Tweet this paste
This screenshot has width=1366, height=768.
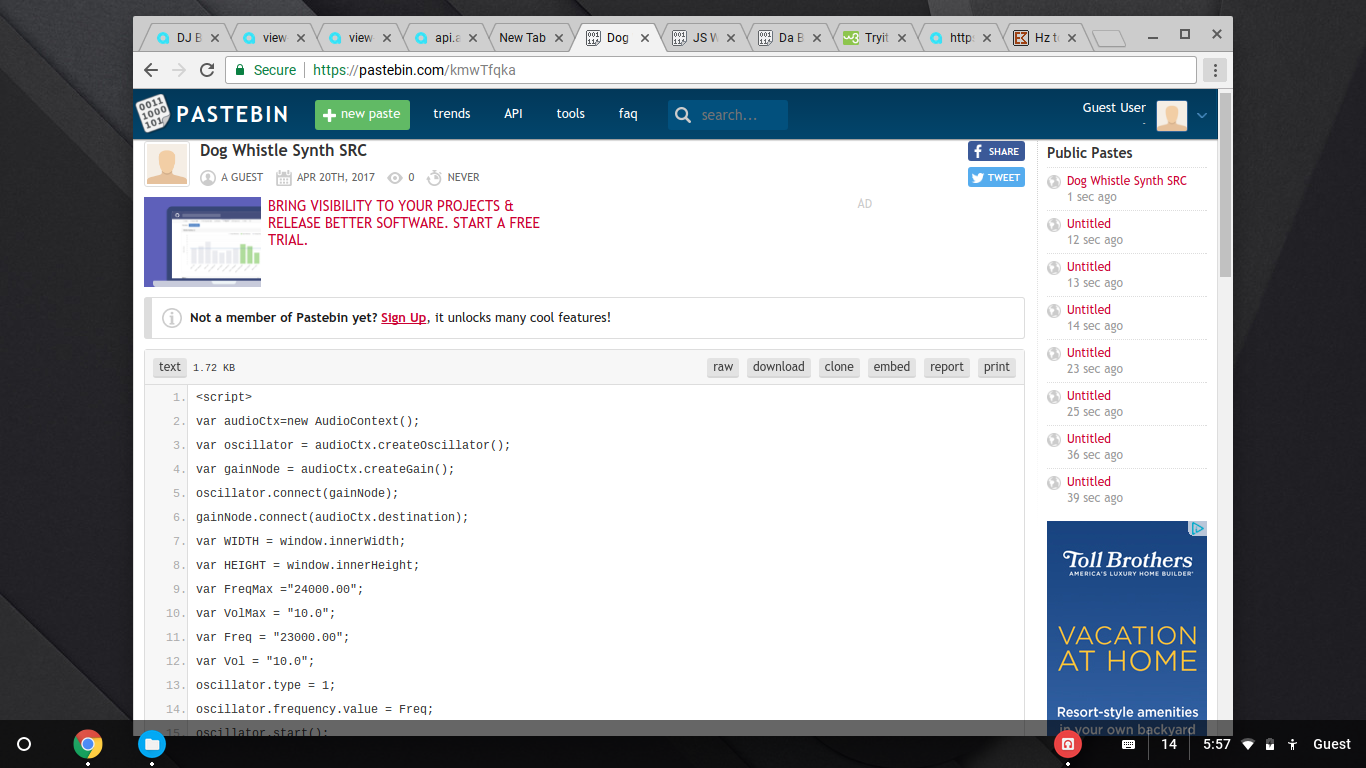pos(996,177)
